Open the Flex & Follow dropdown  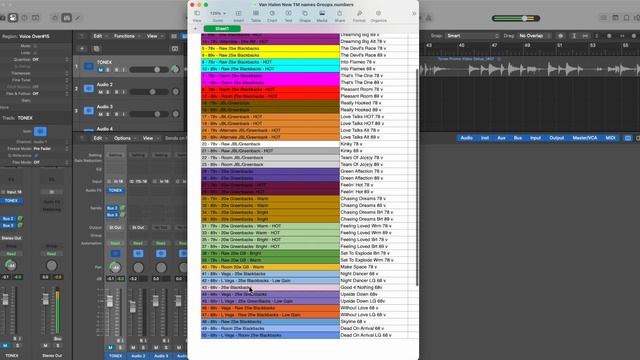coord(50,93)
